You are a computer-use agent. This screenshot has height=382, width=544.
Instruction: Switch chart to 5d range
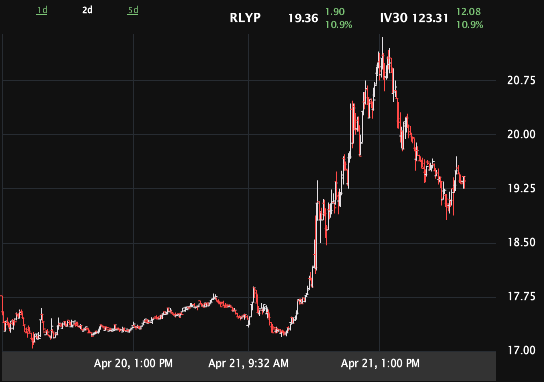(133, 10)
